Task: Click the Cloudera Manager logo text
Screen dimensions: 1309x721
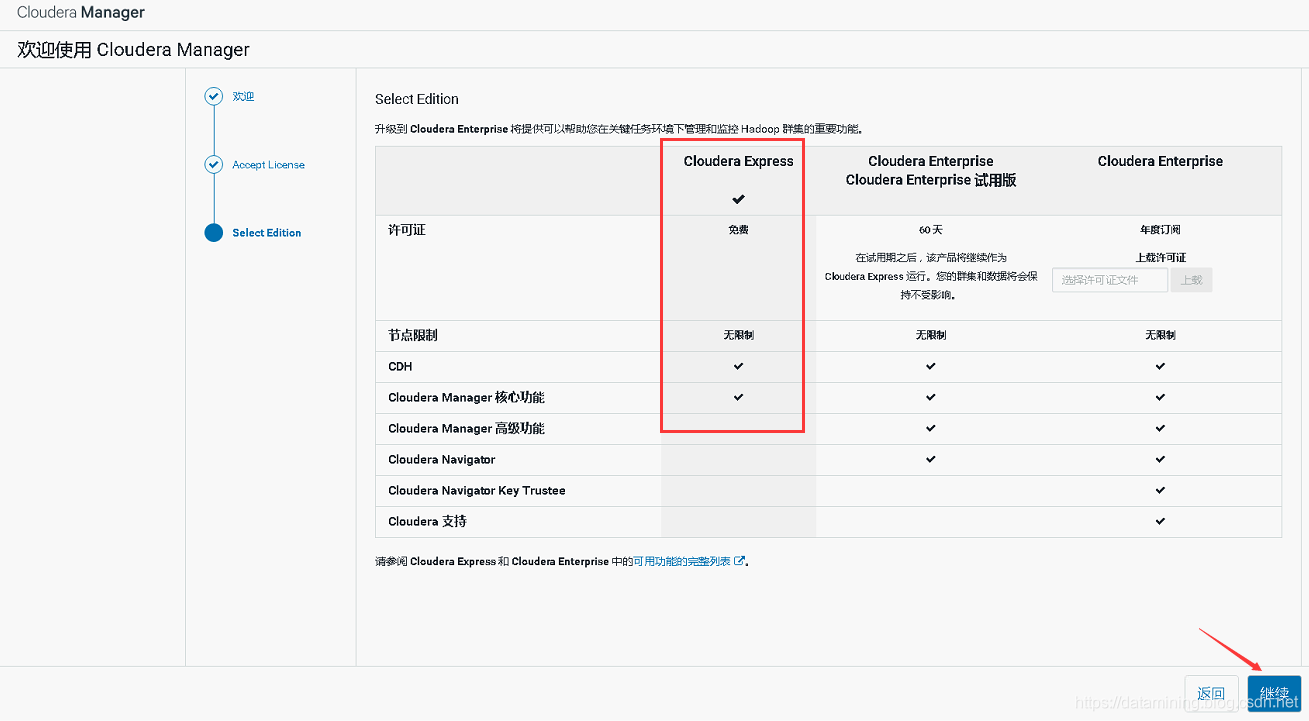Action: 81,13
